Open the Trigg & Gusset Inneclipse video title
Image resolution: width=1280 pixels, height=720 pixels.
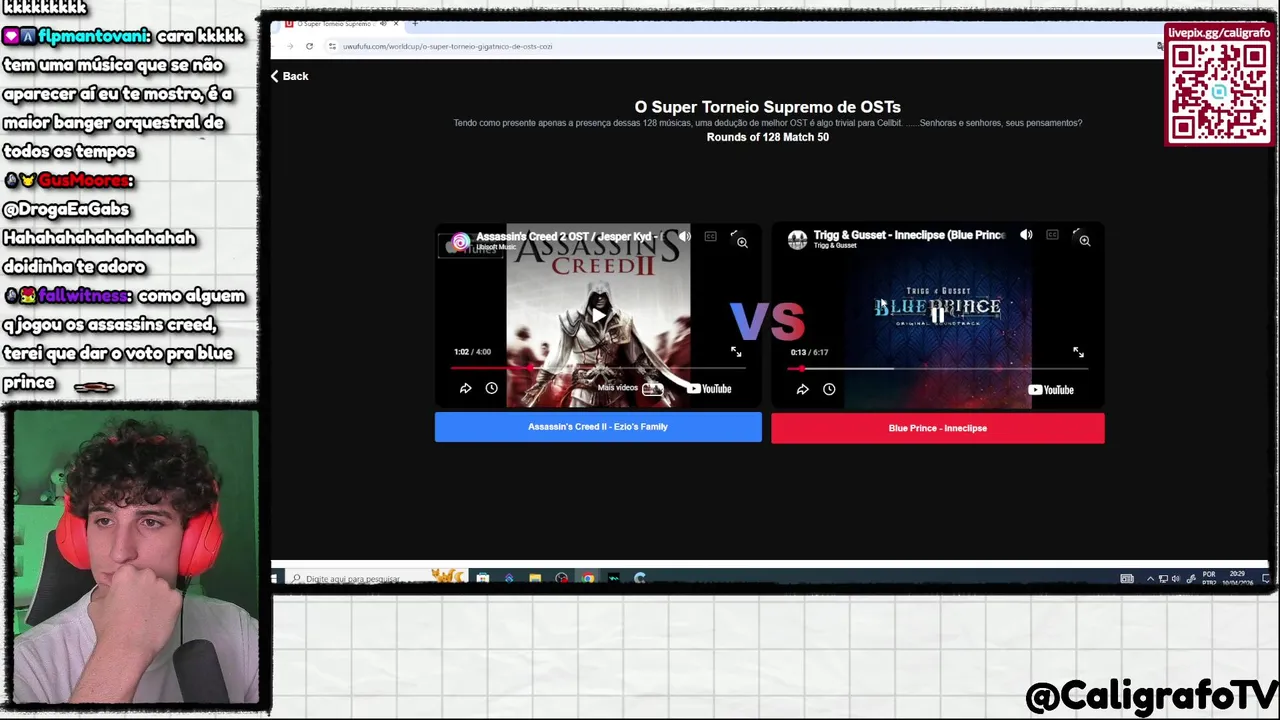point(909,235)
